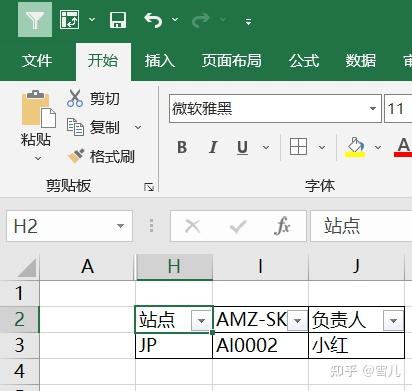The width and height of the screenshot is (412, 391).
Task: Select cell containing JP
Action: click(174, 345)
